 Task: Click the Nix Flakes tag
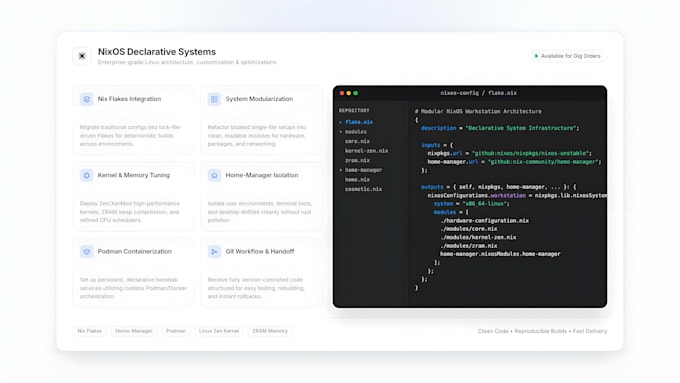[90, 331]
